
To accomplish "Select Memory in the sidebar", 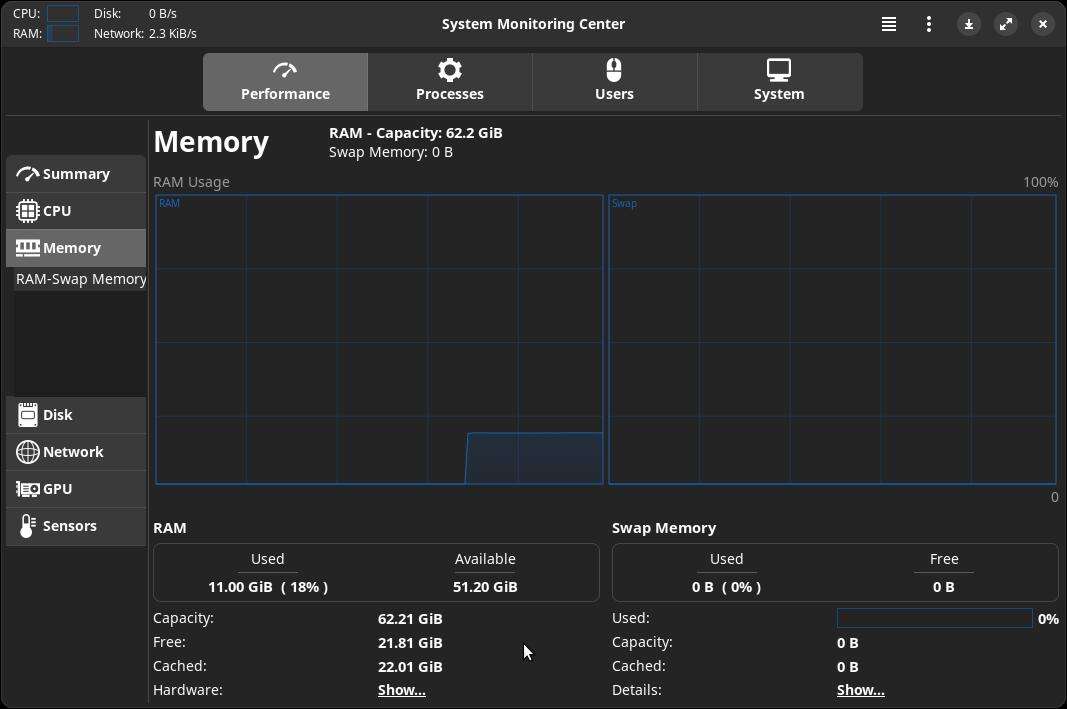I will (x=76, y=248).
